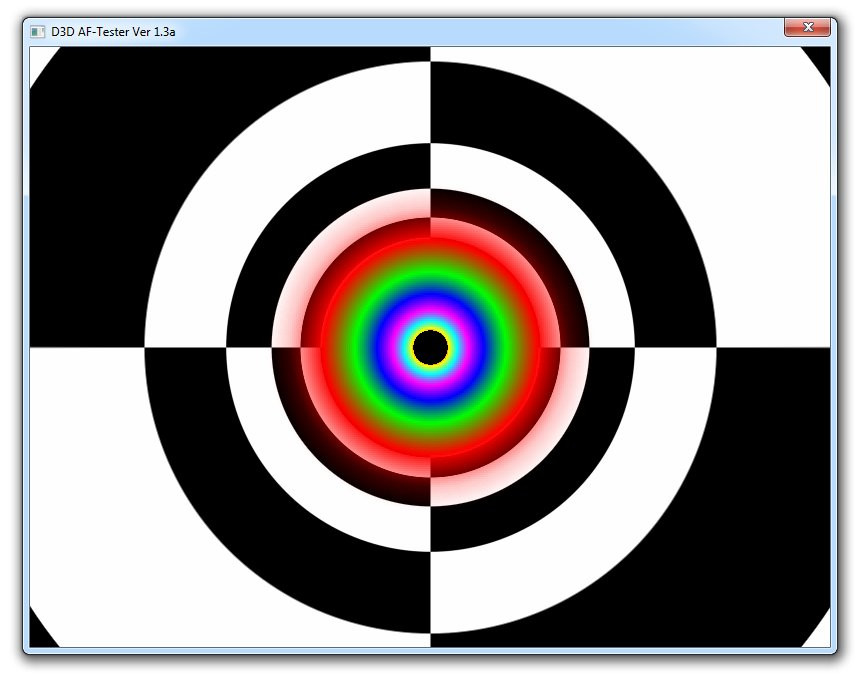Select the yellow ring around the center dot

[430, 326]
